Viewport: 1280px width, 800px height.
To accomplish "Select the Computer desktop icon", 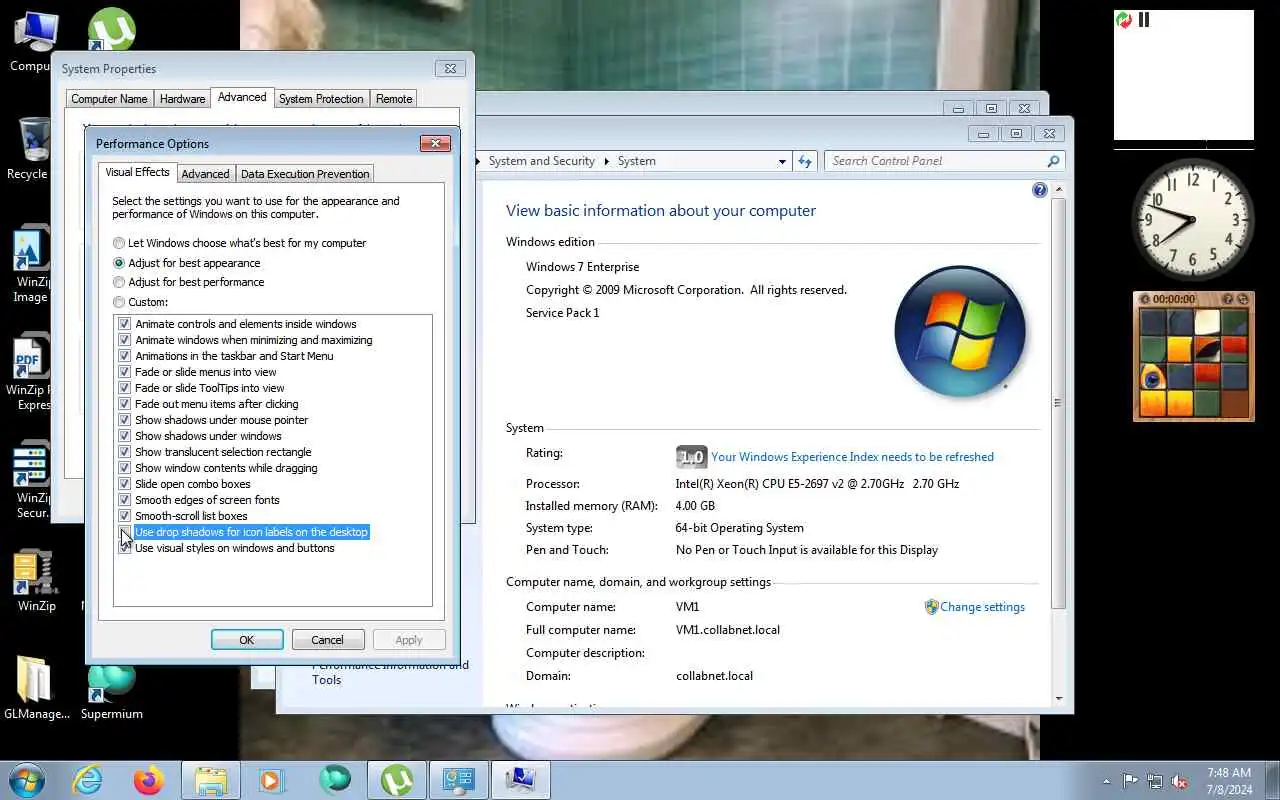I will [x=32, y=40].
